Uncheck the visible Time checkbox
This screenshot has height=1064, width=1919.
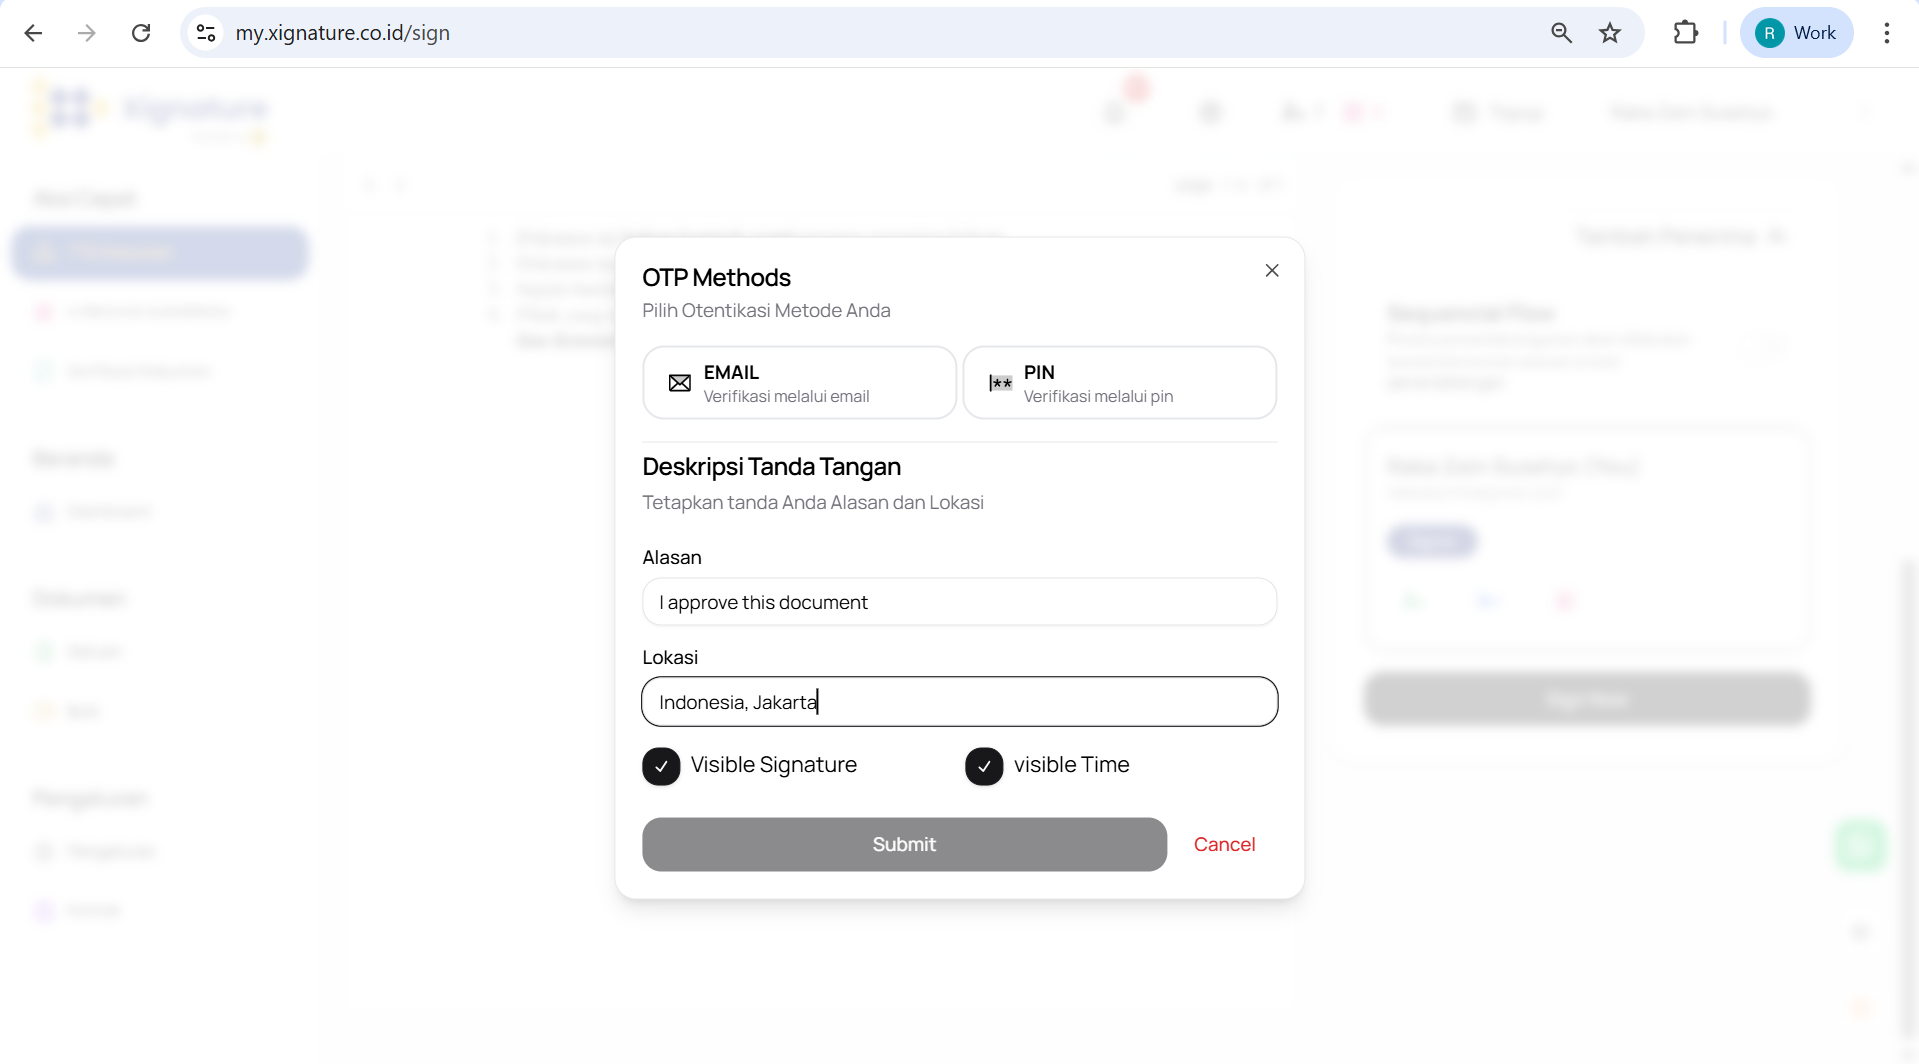click(x=984, y=766)
